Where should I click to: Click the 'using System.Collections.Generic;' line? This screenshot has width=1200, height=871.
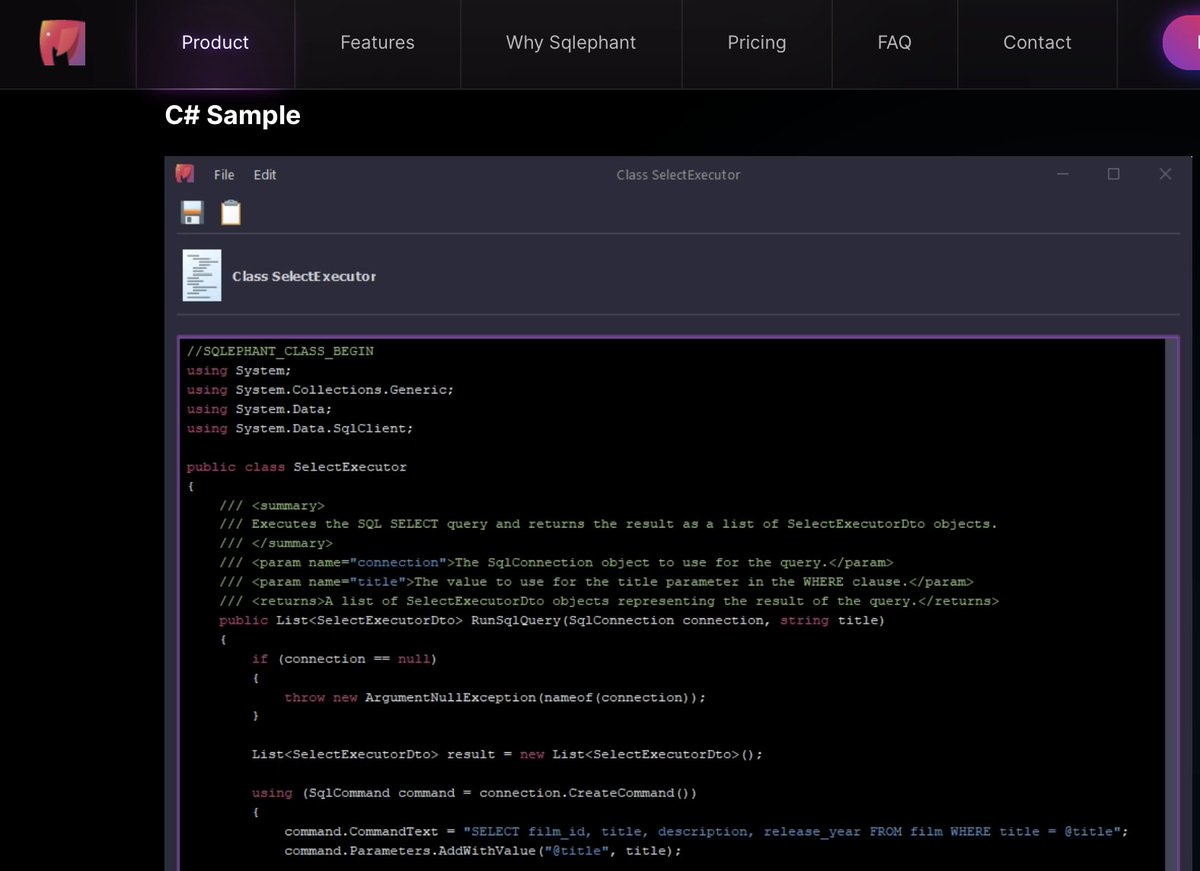(x=320, y=390)
